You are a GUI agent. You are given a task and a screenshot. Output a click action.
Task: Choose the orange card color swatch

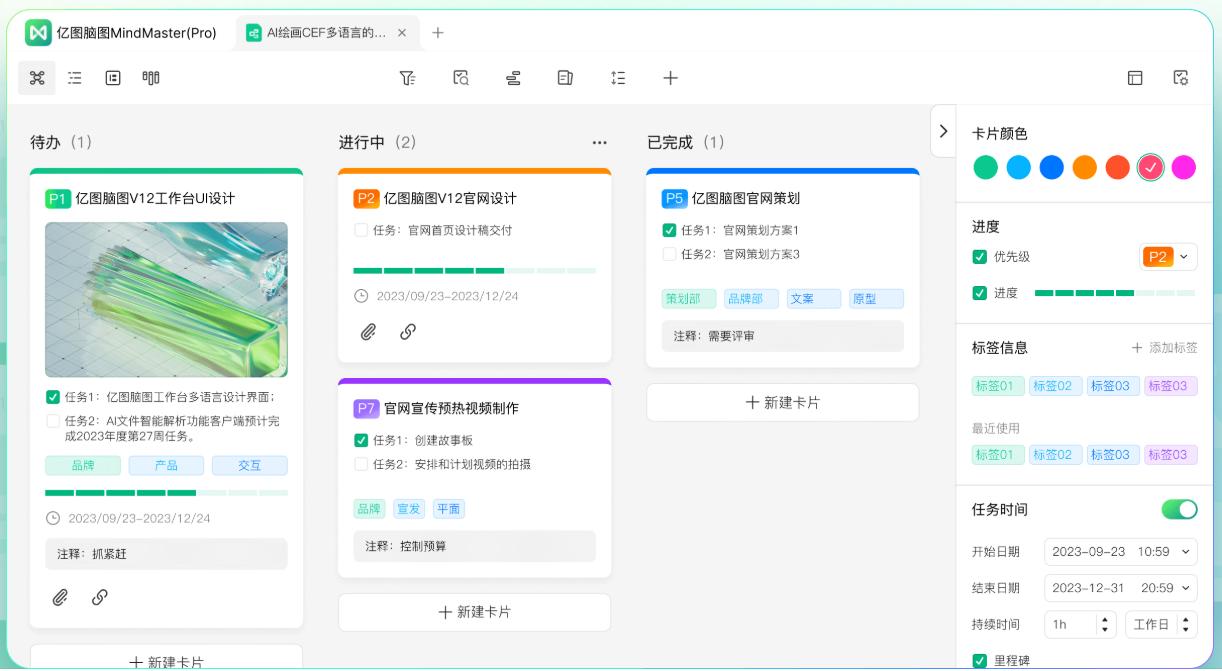(x=1085, y=167)
